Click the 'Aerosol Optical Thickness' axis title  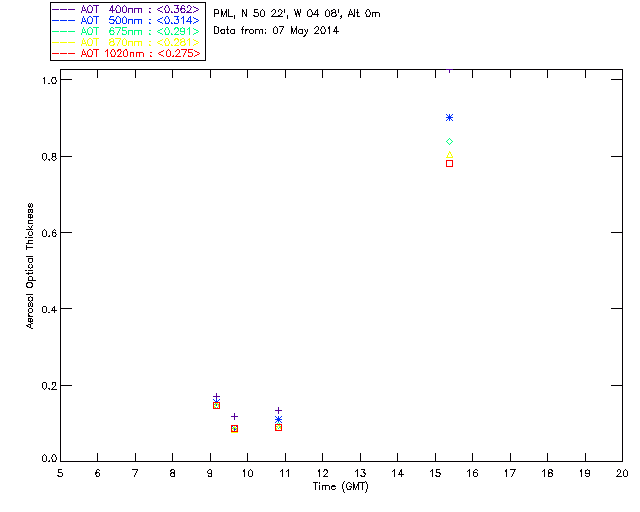[30, 266]
